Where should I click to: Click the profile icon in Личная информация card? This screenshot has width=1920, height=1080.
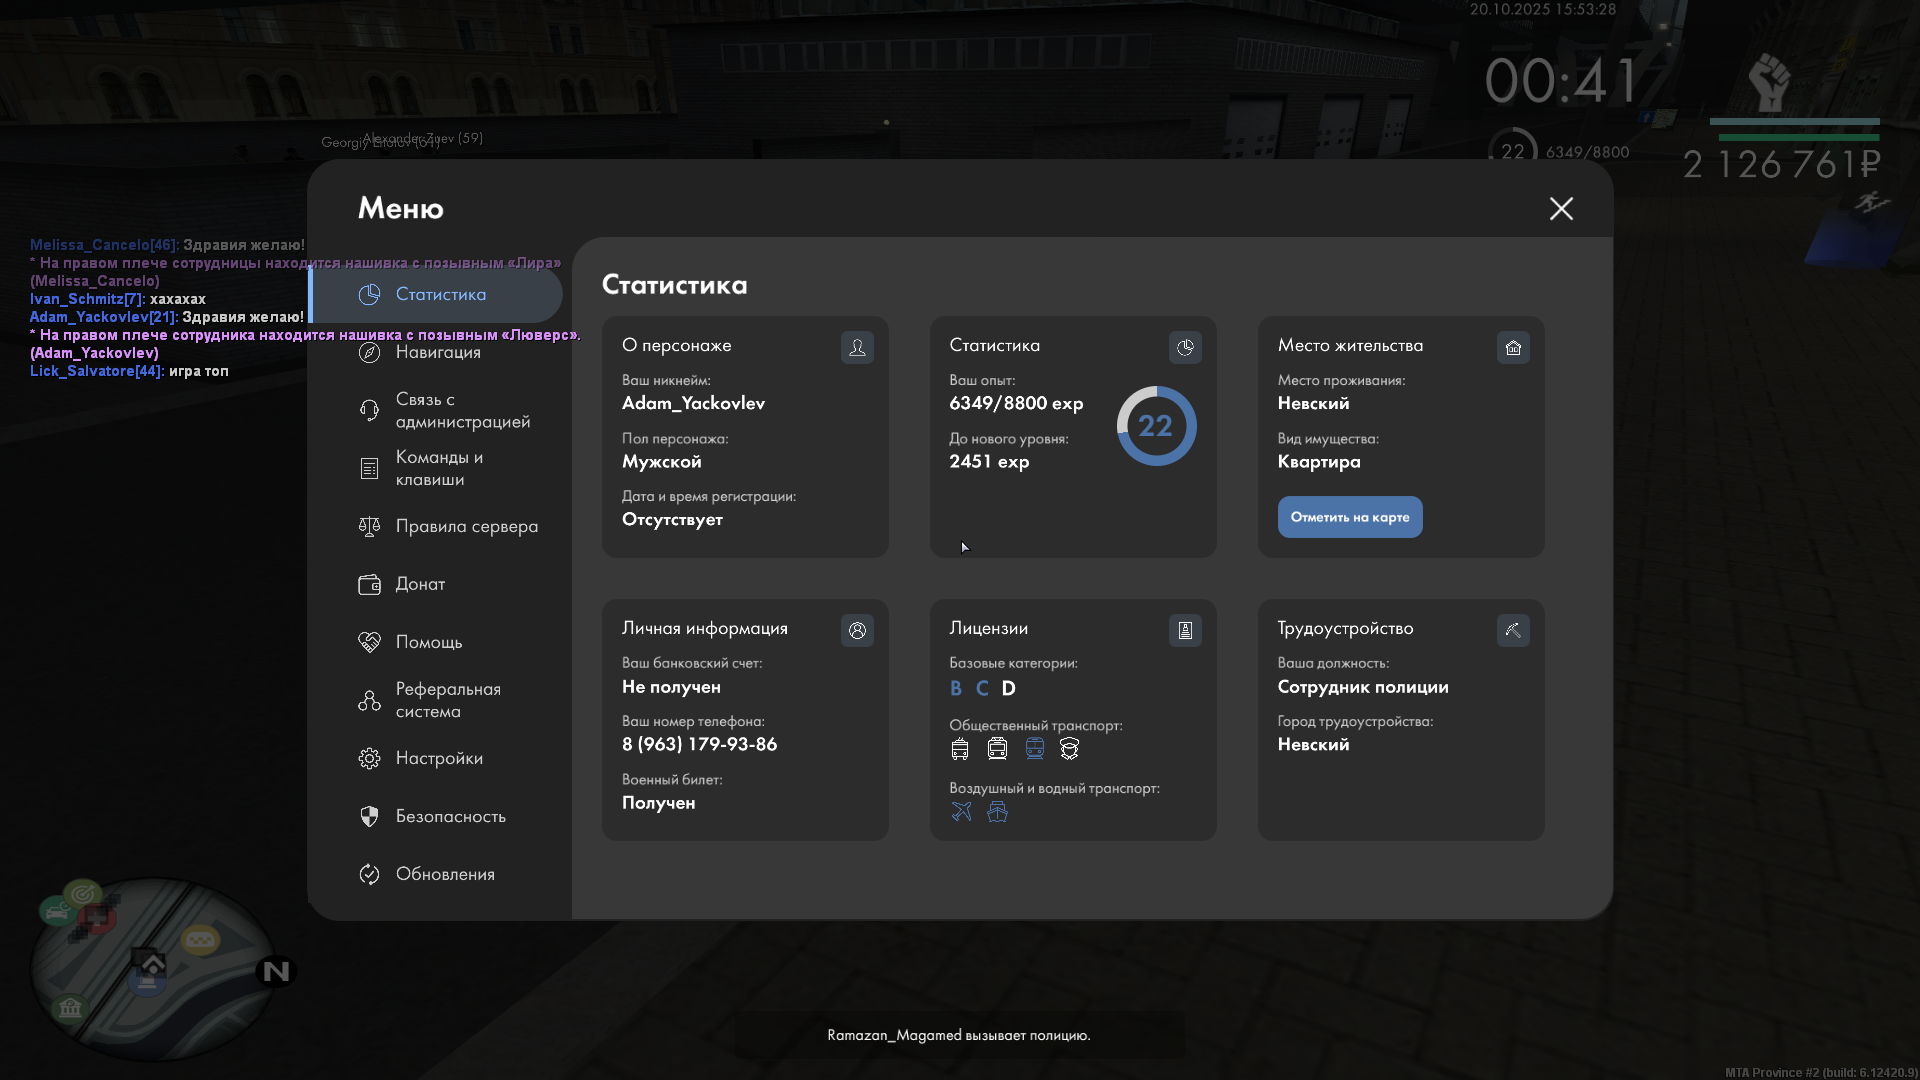(x=857, y=630)
